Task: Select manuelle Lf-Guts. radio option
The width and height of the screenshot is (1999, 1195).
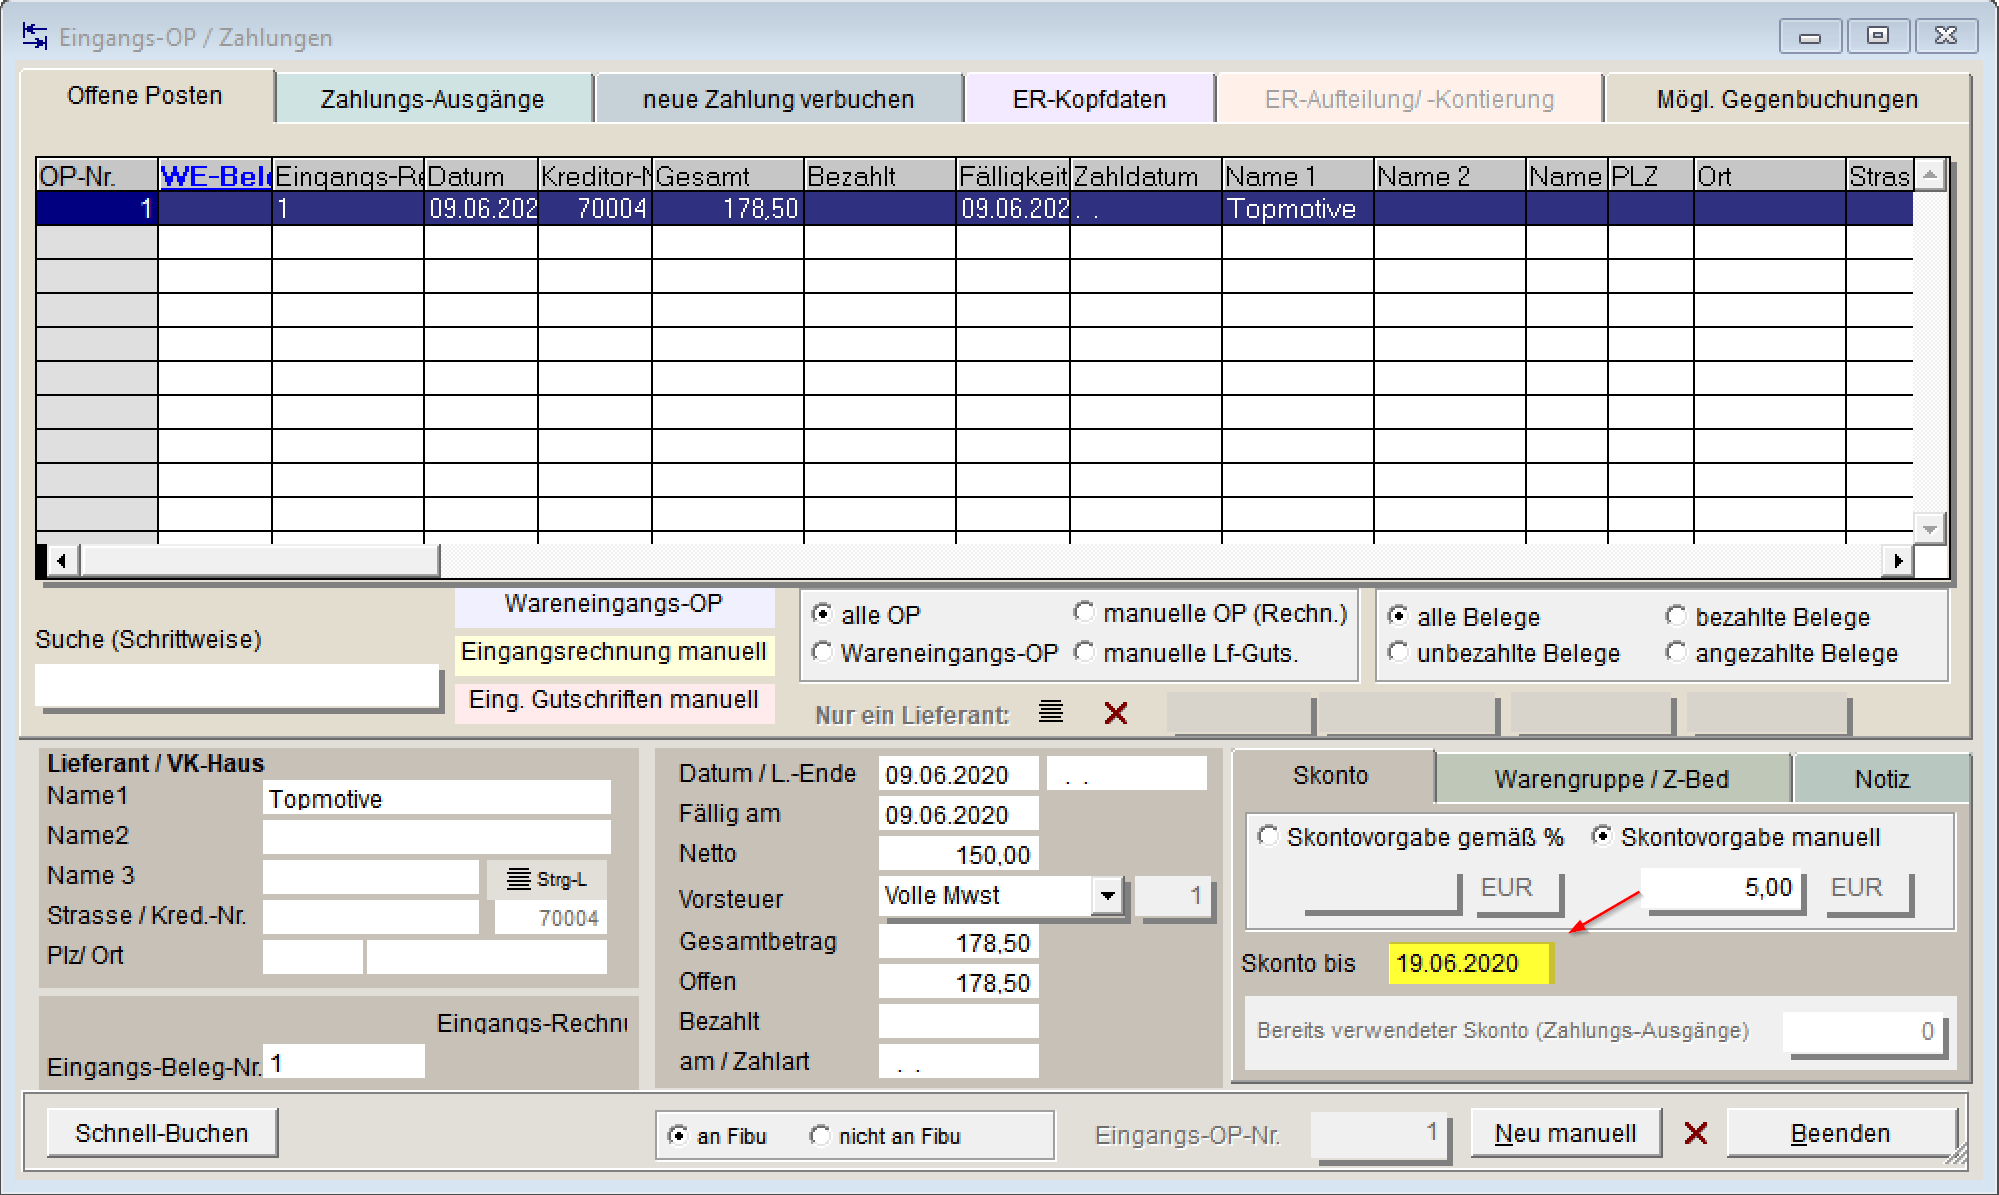Action: (1084, 652)
